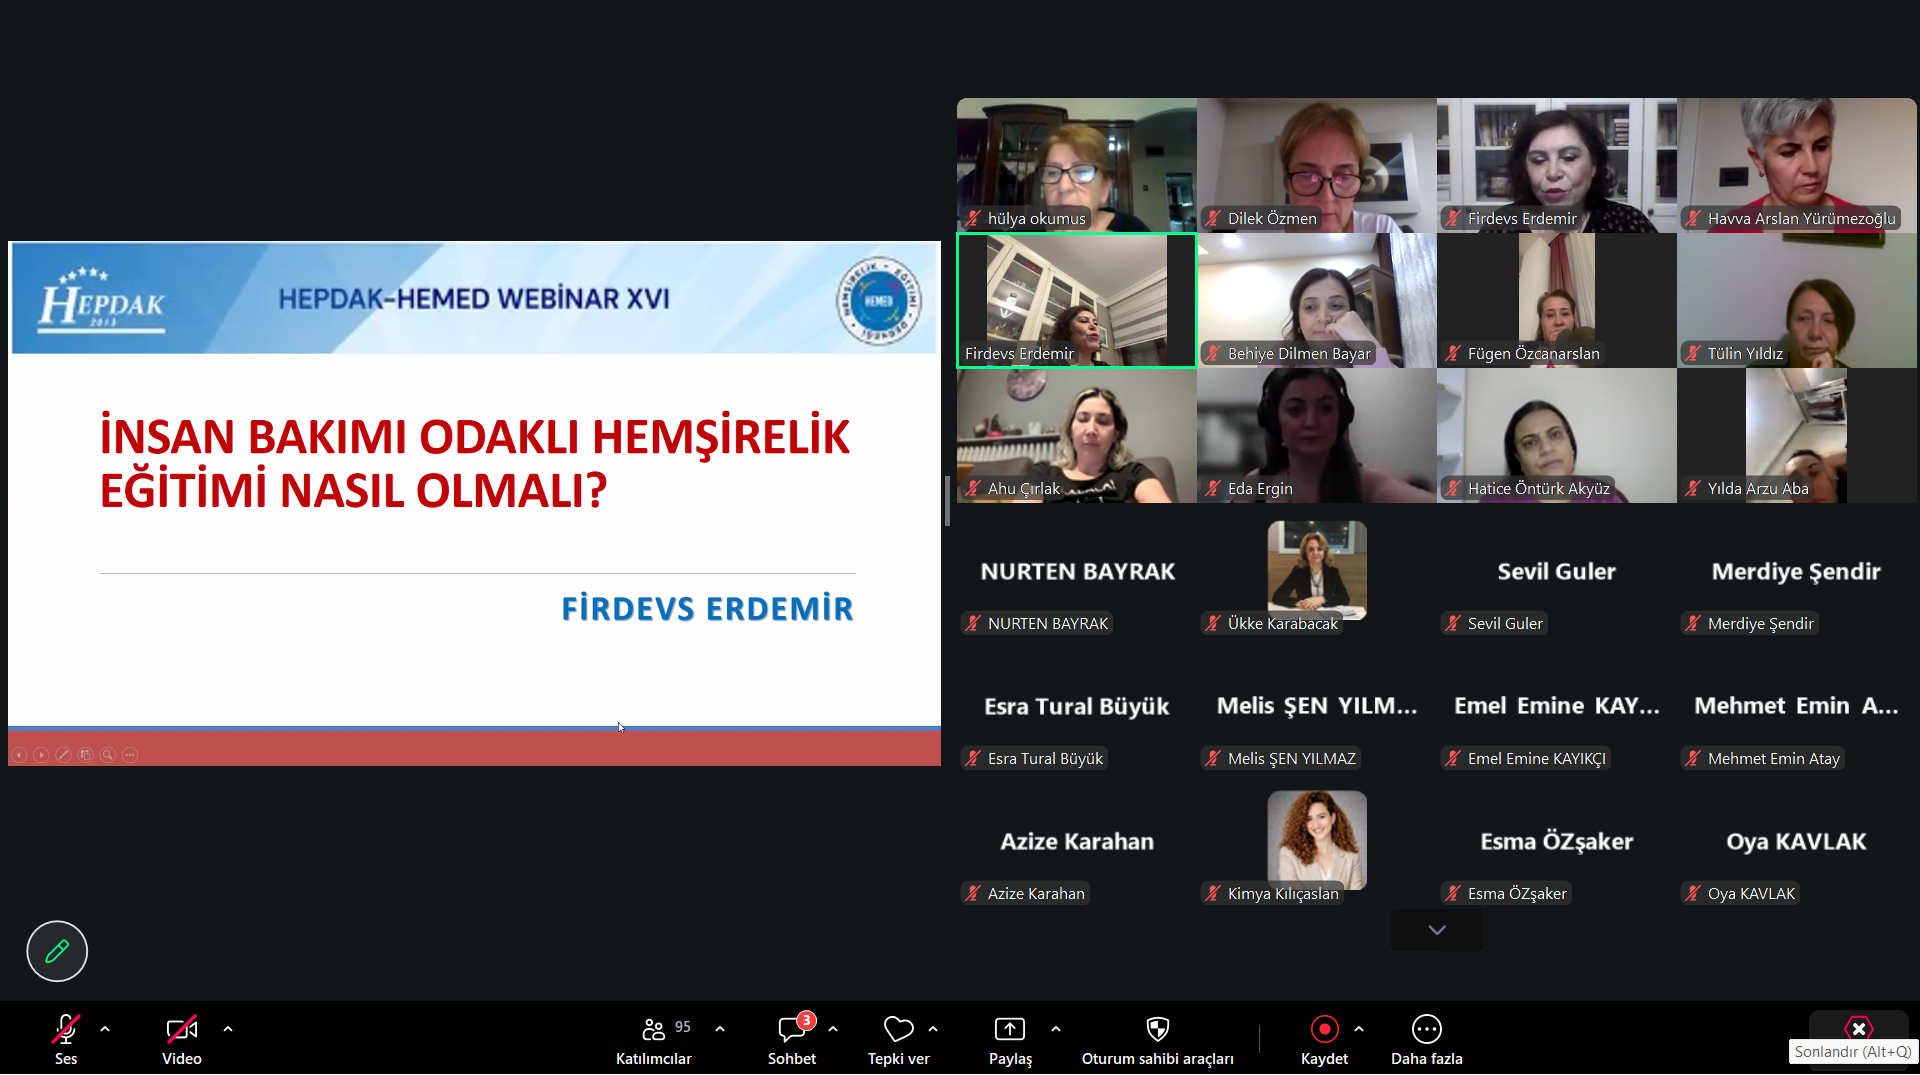Select Yılda Arzu Aba video tile

pos(1797,435)
